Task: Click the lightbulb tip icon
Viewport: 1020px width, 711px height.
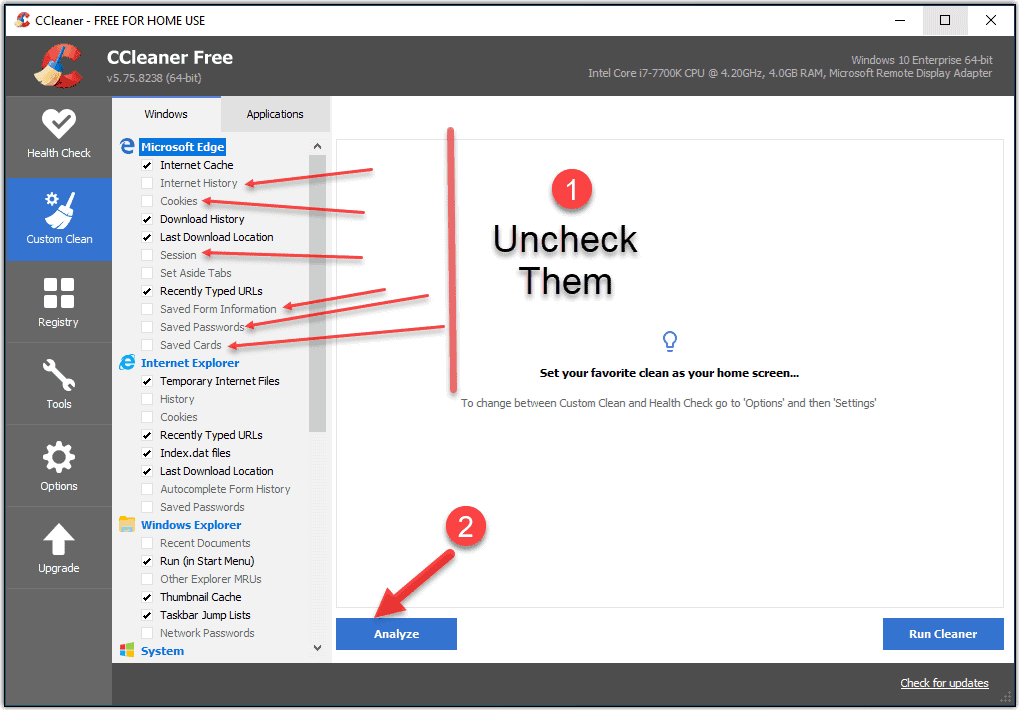Action: 669,341
